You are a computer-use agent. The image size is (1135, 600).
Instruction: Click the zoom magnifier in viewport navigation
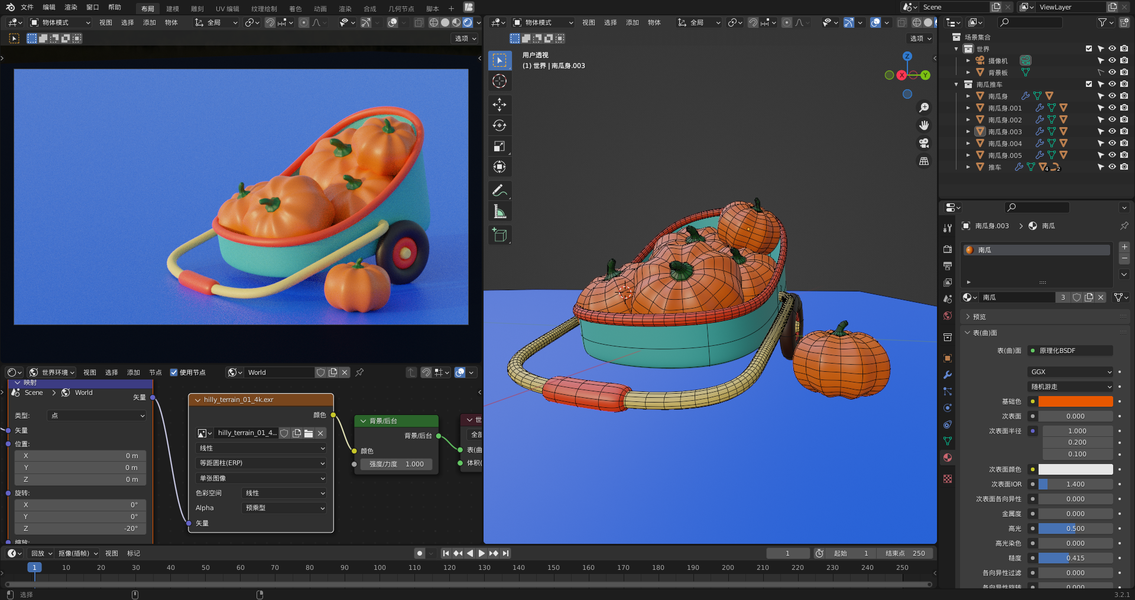point(924,108)
